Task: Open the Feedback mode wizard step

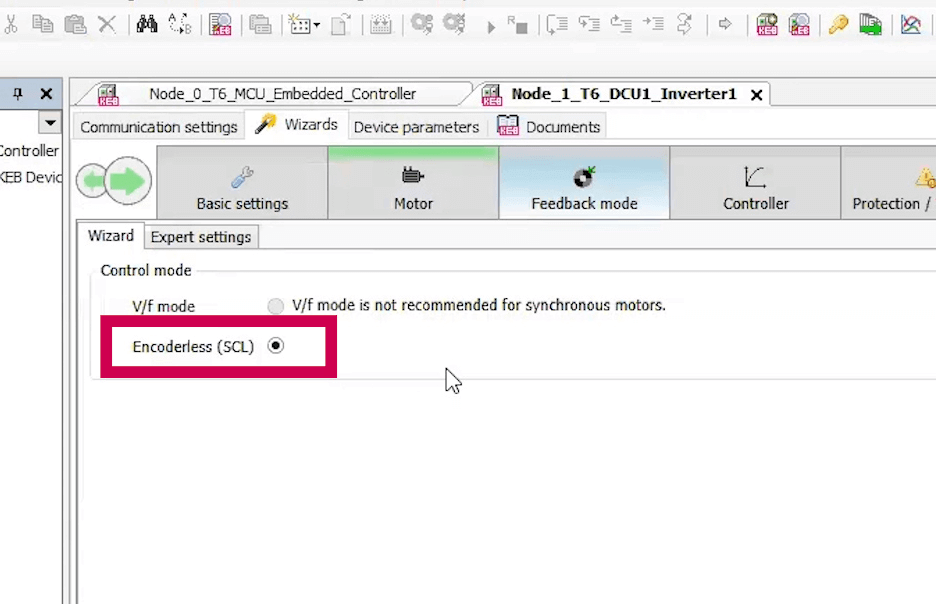Action: tap(584, 183)
